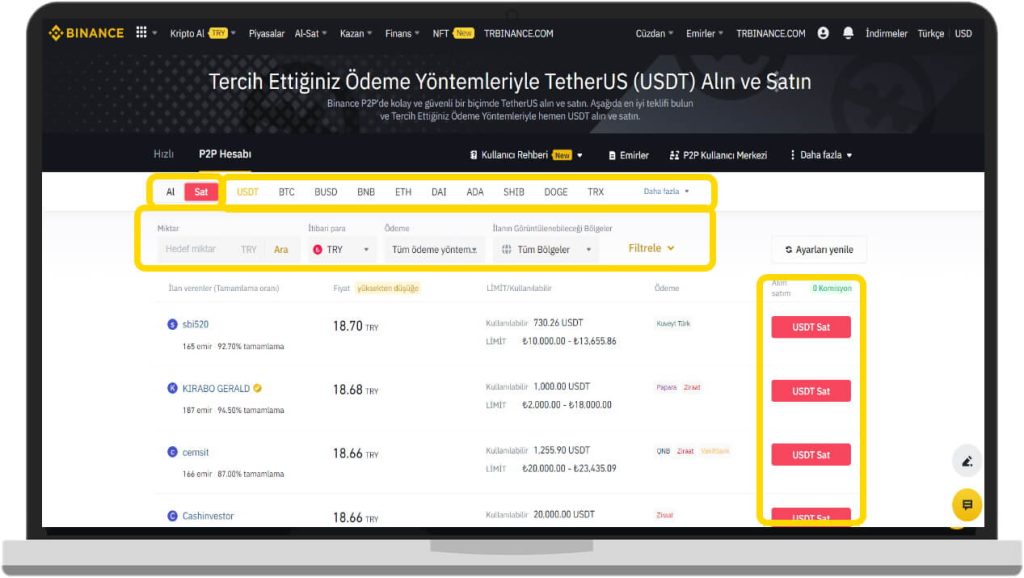Open the Tüm Bölgeler dropdown

point(547,249)
